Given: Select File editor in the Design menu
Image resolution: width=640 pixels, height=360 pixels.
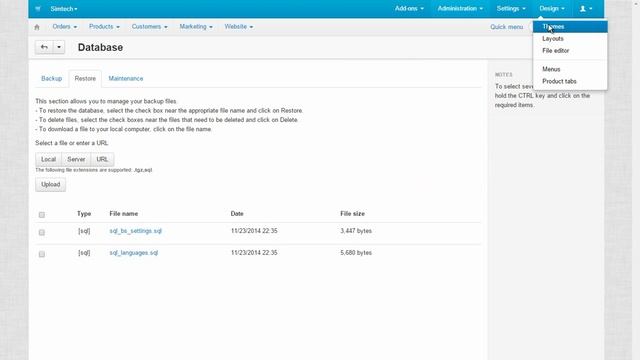Looking at the screenshot, I should click(570, 51).
